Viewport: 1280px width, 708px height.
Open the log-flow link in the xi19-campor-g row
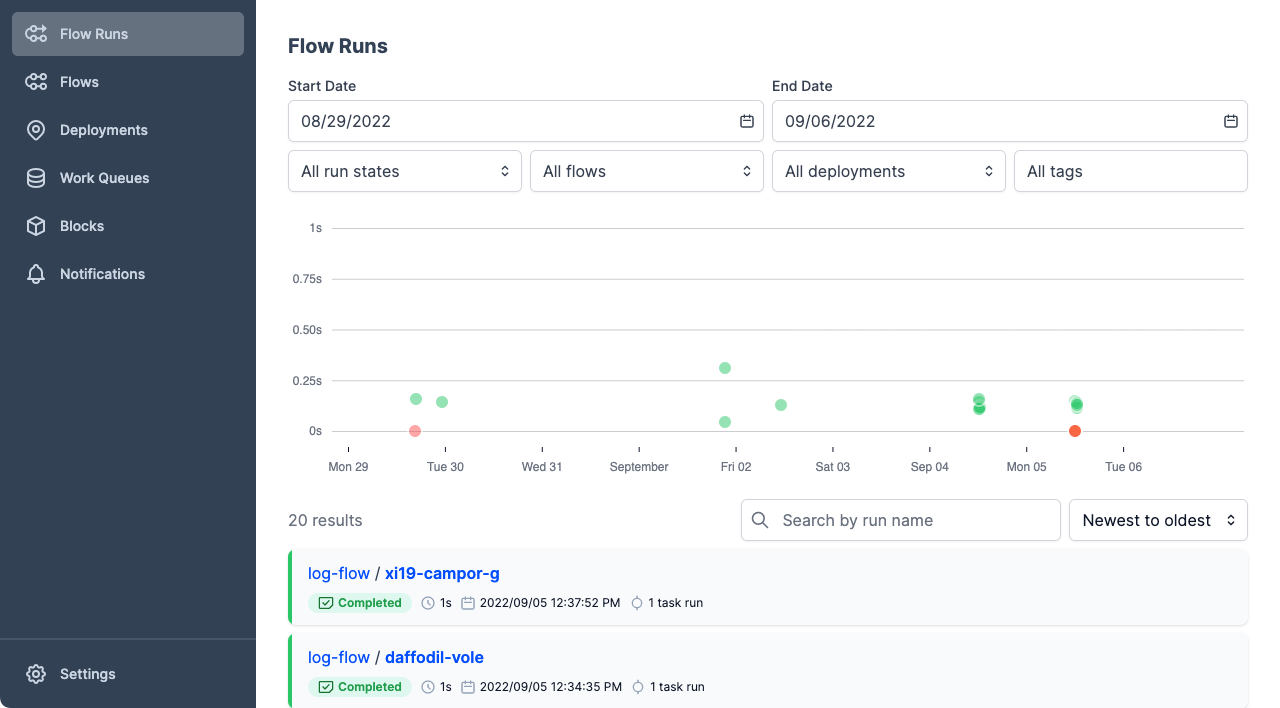click(x=339, y=574)
